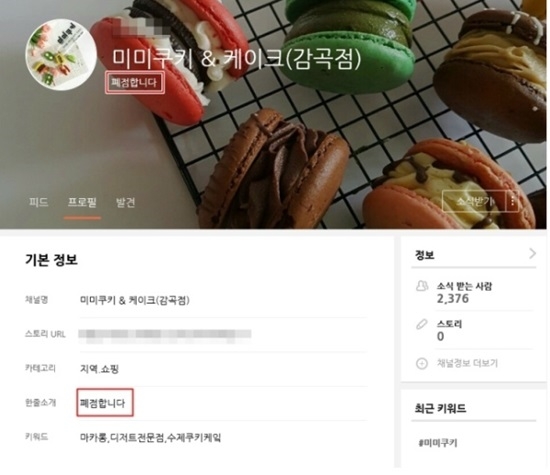Click the 폐점합니다 status under title
Screen dimensions: 550x475
pyautogui.click(x=135, y=83)
